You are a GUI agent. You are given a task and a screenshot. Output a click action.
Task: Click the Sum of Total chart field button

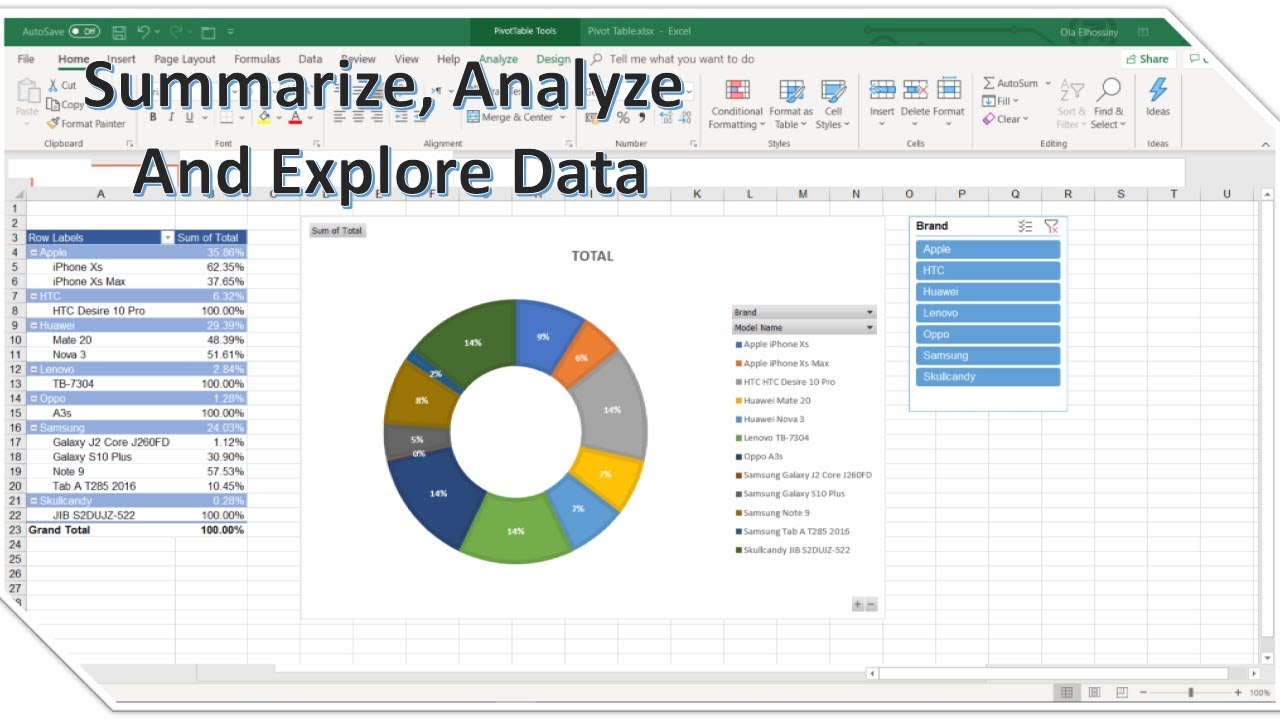coord(337,231)
